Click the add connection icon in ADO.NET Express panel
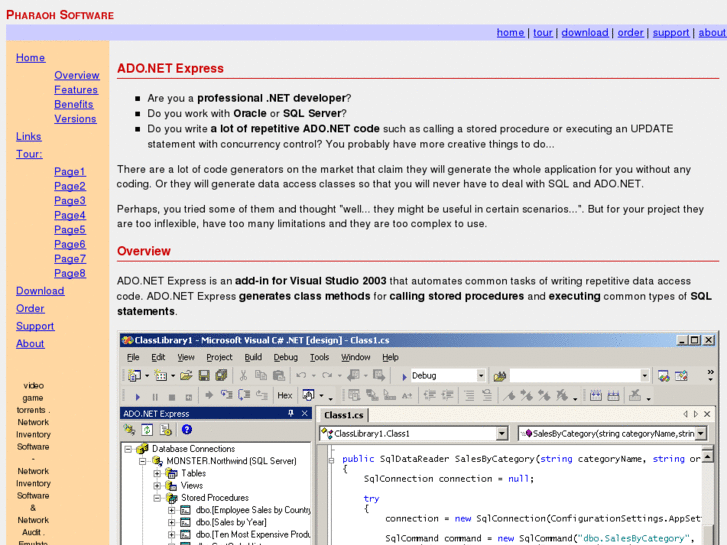Image resolution: width=727 pixels, height=545 pixels. [129, 430]
